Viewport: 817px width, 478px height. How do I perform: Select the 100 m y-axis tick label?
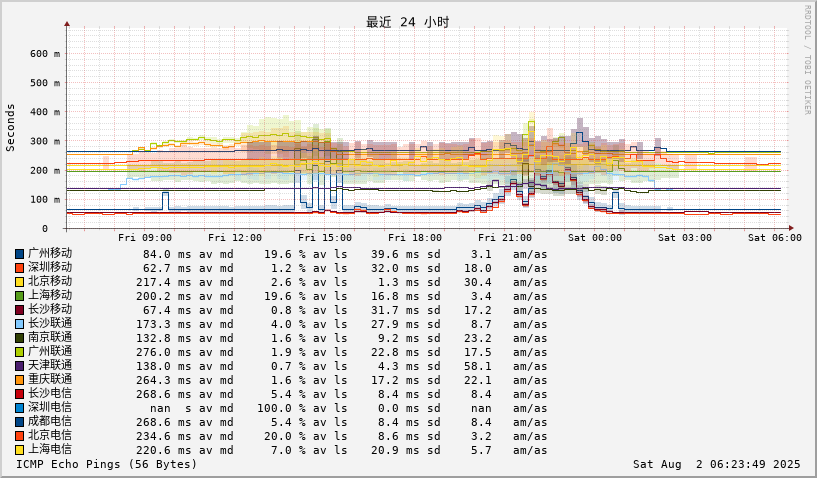(44, 200)
